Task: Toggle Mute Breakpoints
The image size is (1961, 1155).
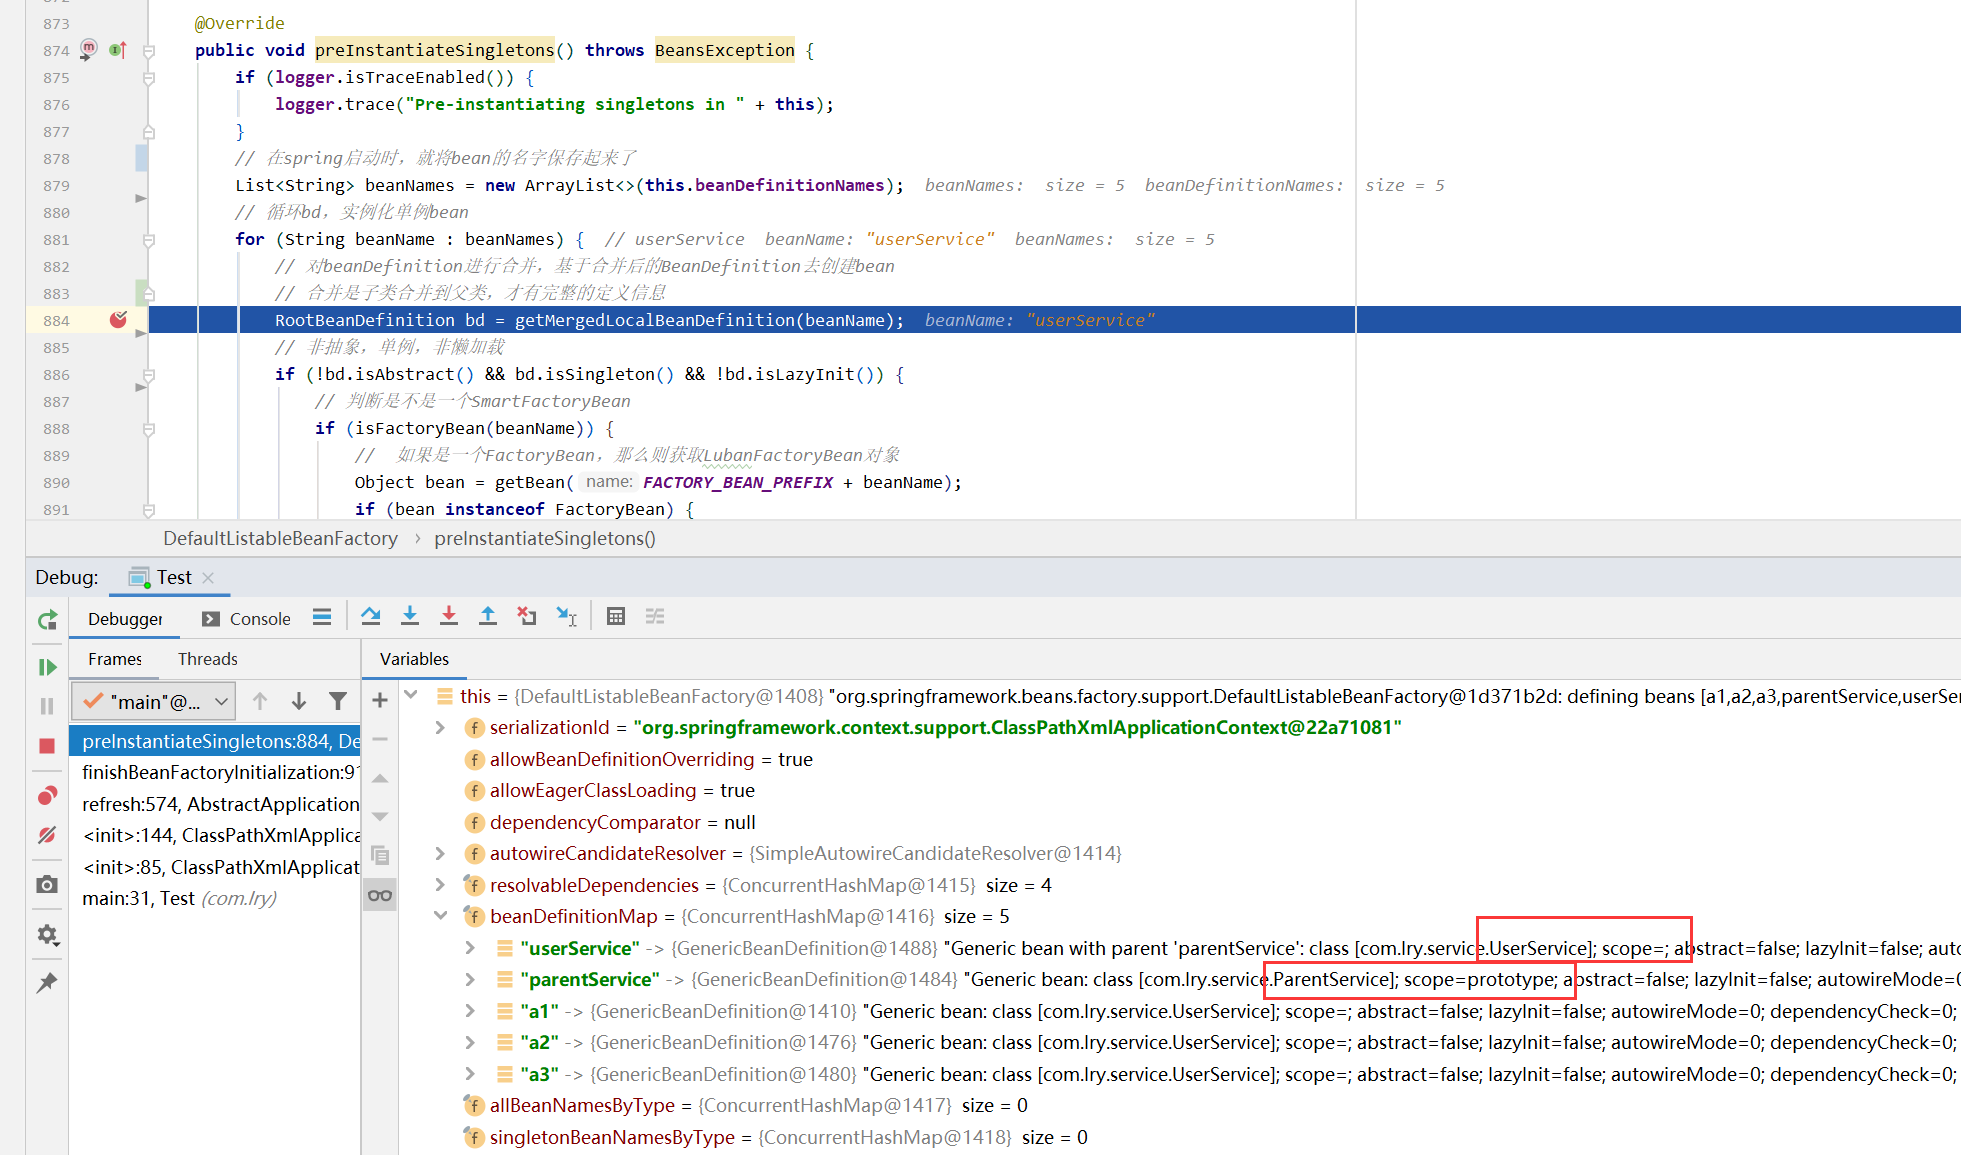Action: (x=47, y=835)
